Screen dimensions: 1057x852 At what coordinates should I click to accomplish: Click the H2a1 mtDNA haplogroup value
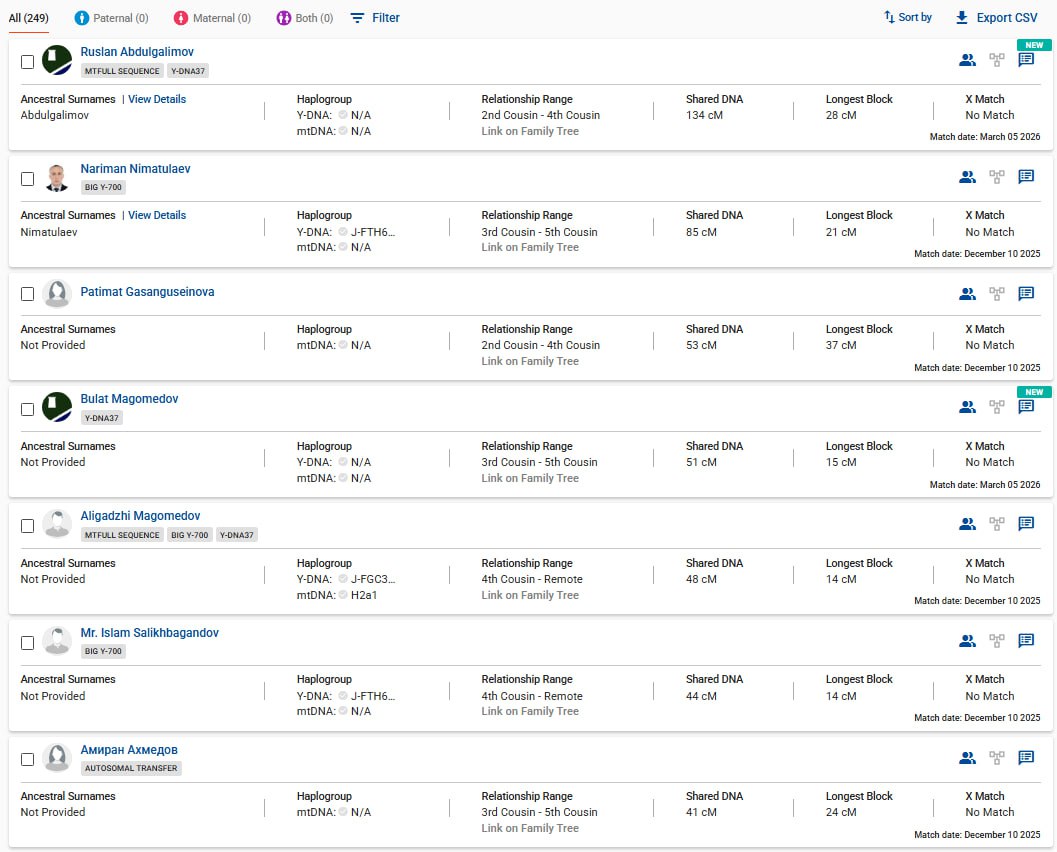pos(364,595)
